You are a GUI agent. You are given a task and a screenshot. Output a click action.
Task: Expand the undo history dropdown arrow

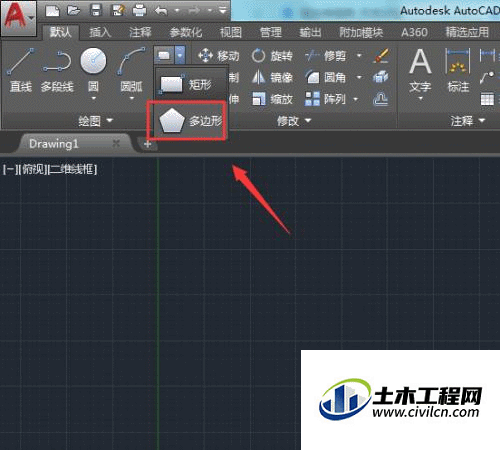(177, 11)
